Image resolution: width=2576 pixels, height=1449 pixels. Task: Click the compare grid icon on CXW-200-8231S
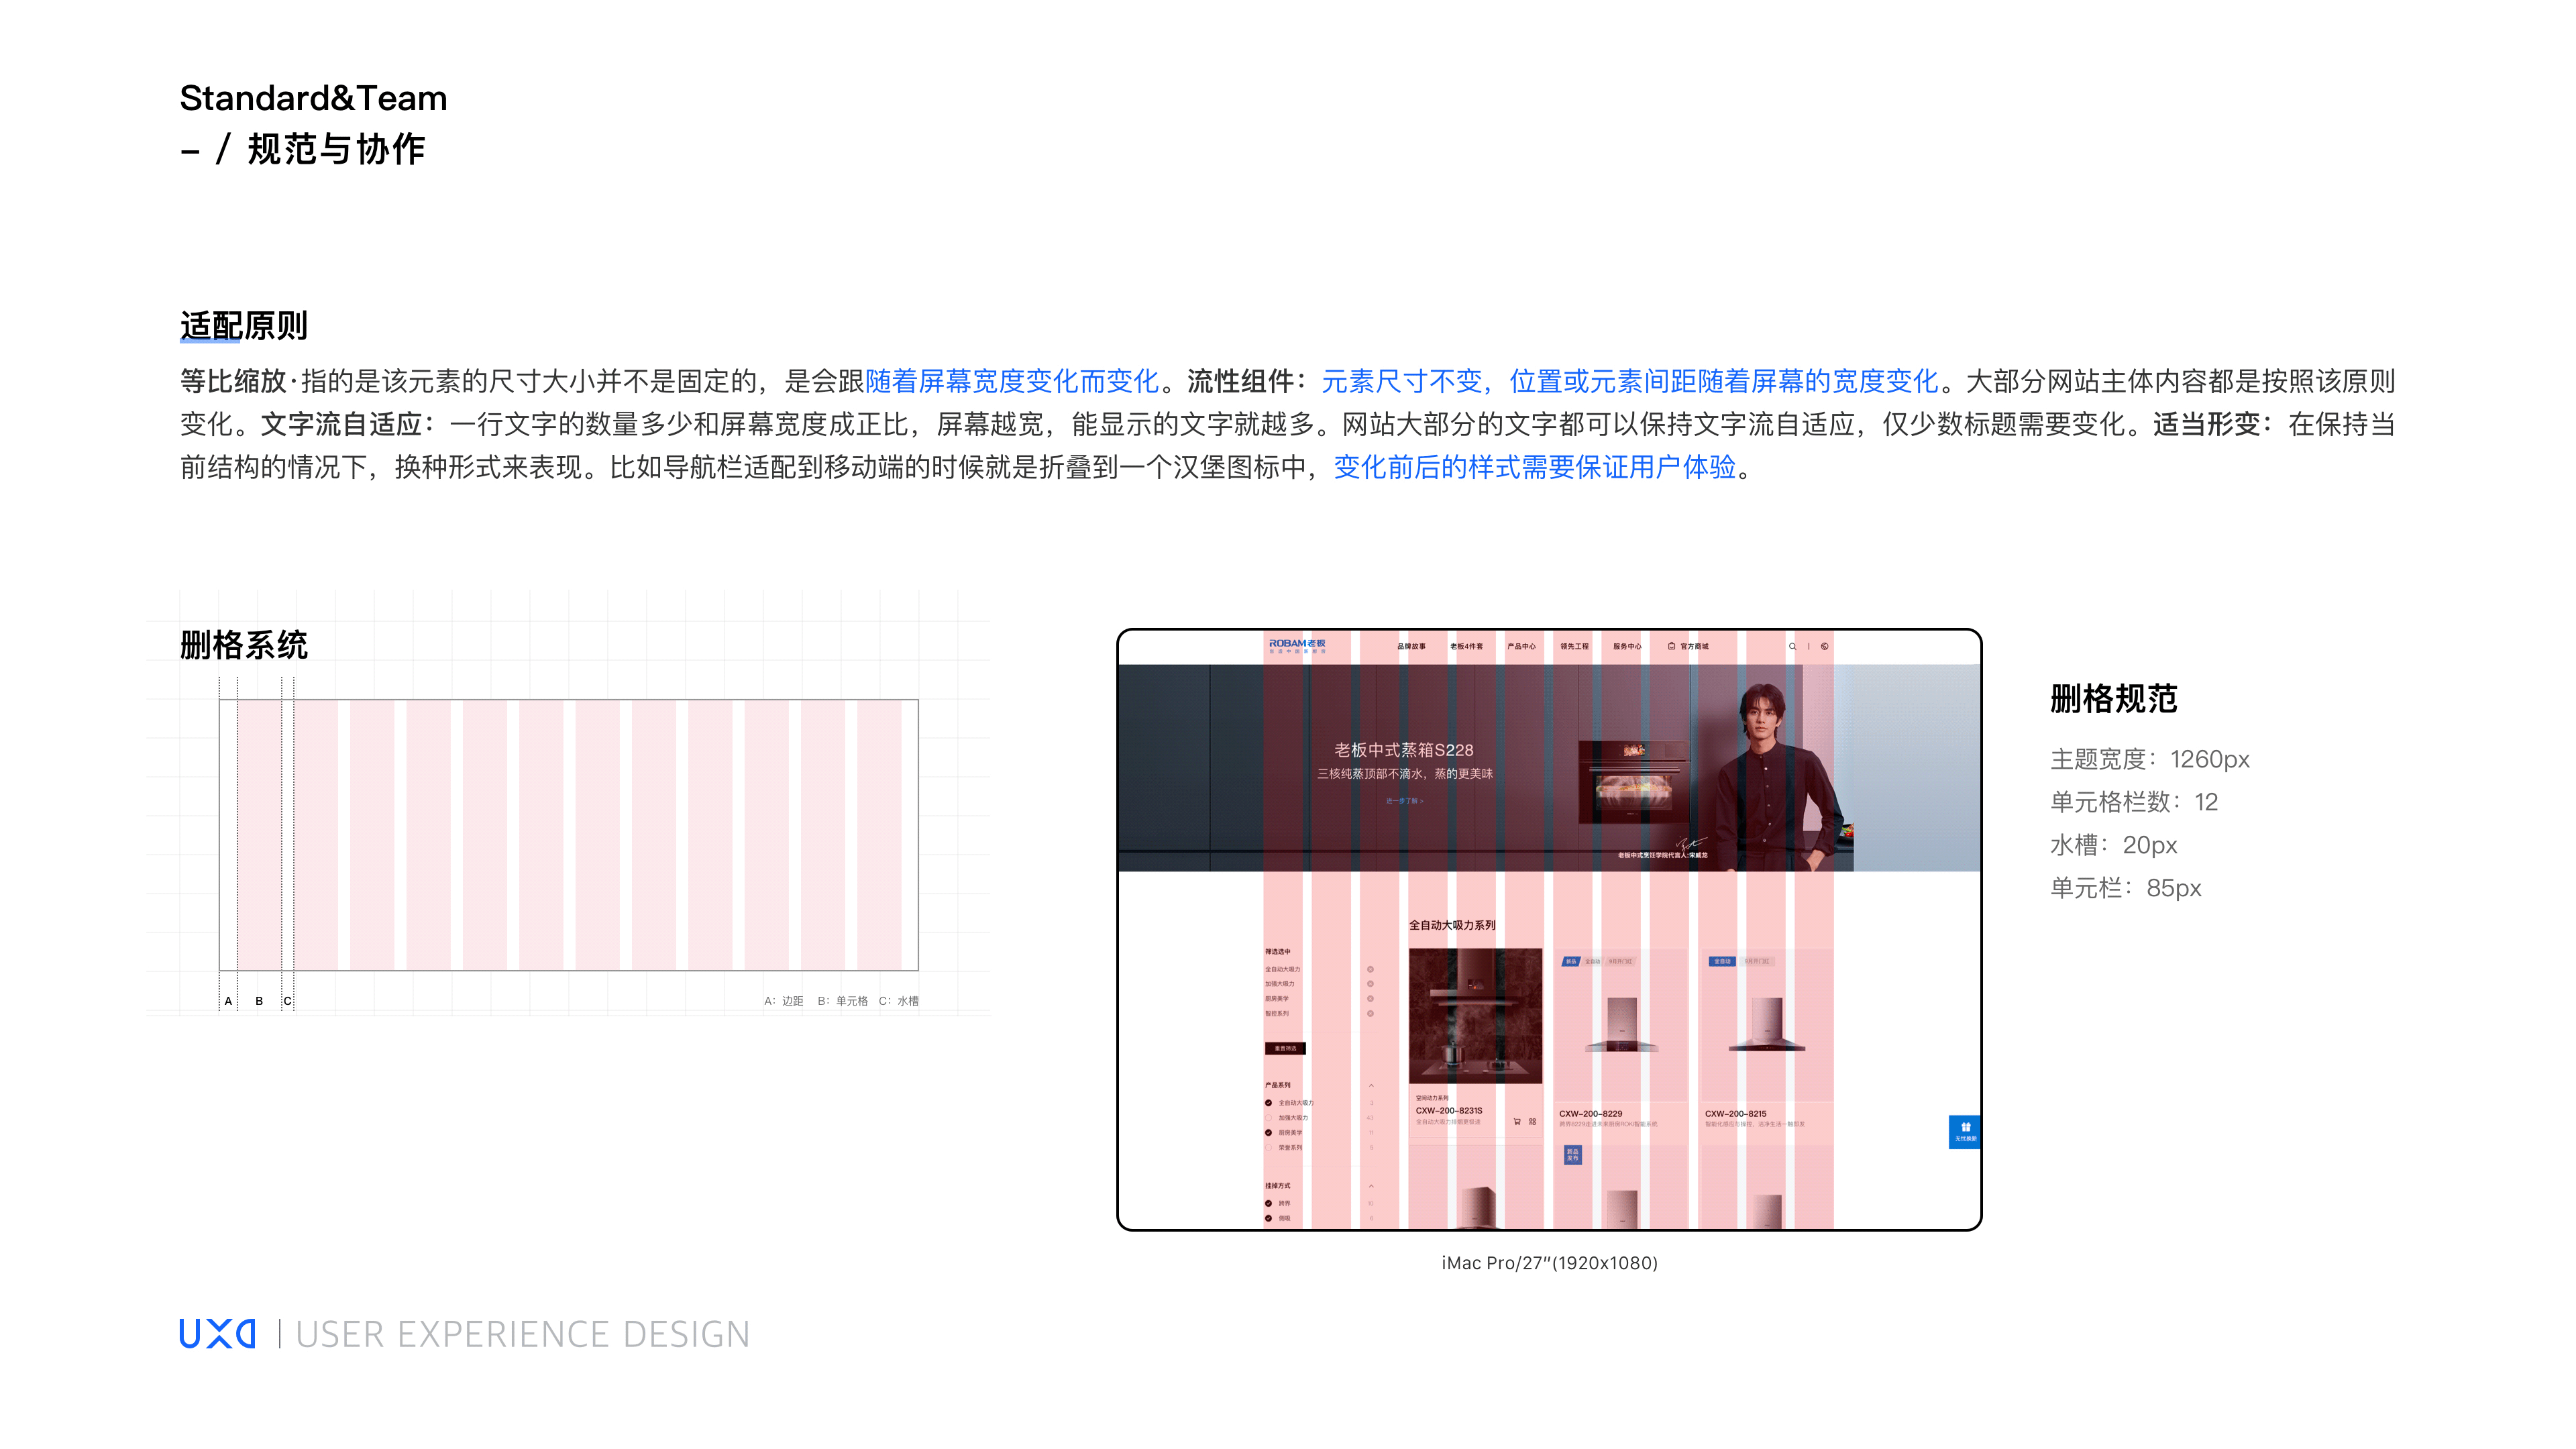(x=1533, y=1122)
